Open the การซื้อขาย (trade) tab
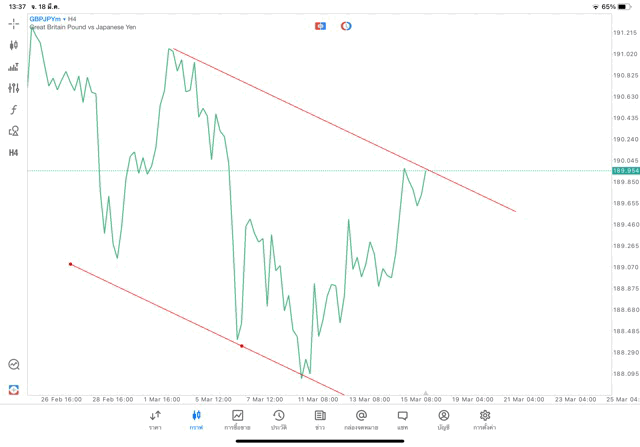Image resolution: width=640 pixels, height=447 pixels. pyautogui.click(x=238, y=419)
